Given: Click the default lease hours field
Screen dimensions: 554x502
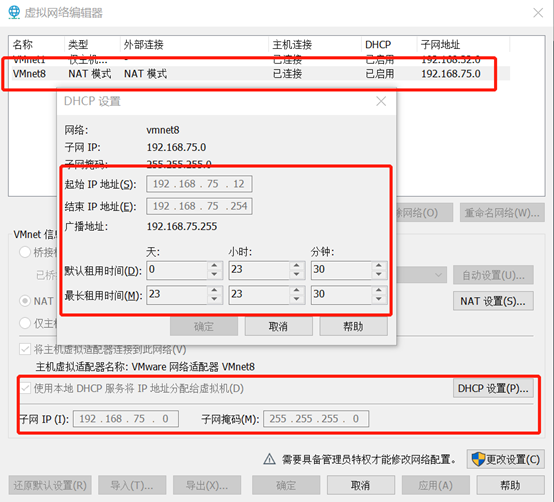Looking at the screenshot, I should (259, 270).
